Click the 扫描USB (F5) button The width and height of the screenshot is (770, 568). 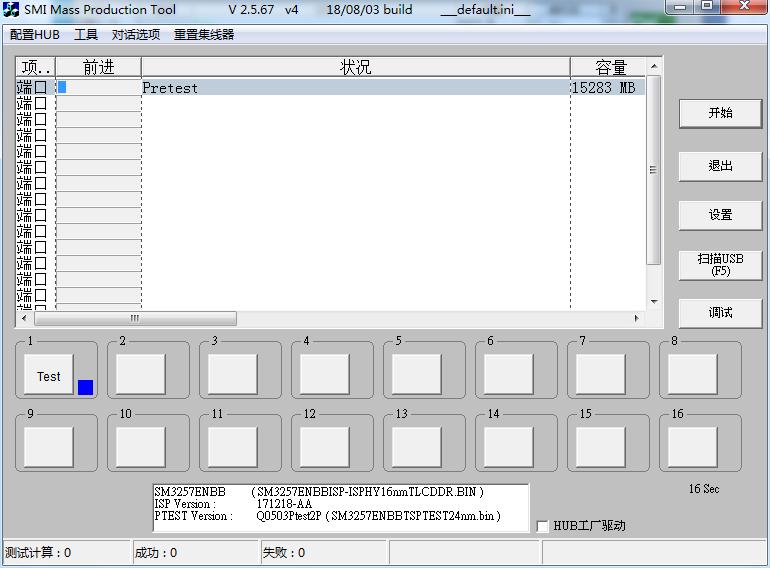click(x=720, y=265)
